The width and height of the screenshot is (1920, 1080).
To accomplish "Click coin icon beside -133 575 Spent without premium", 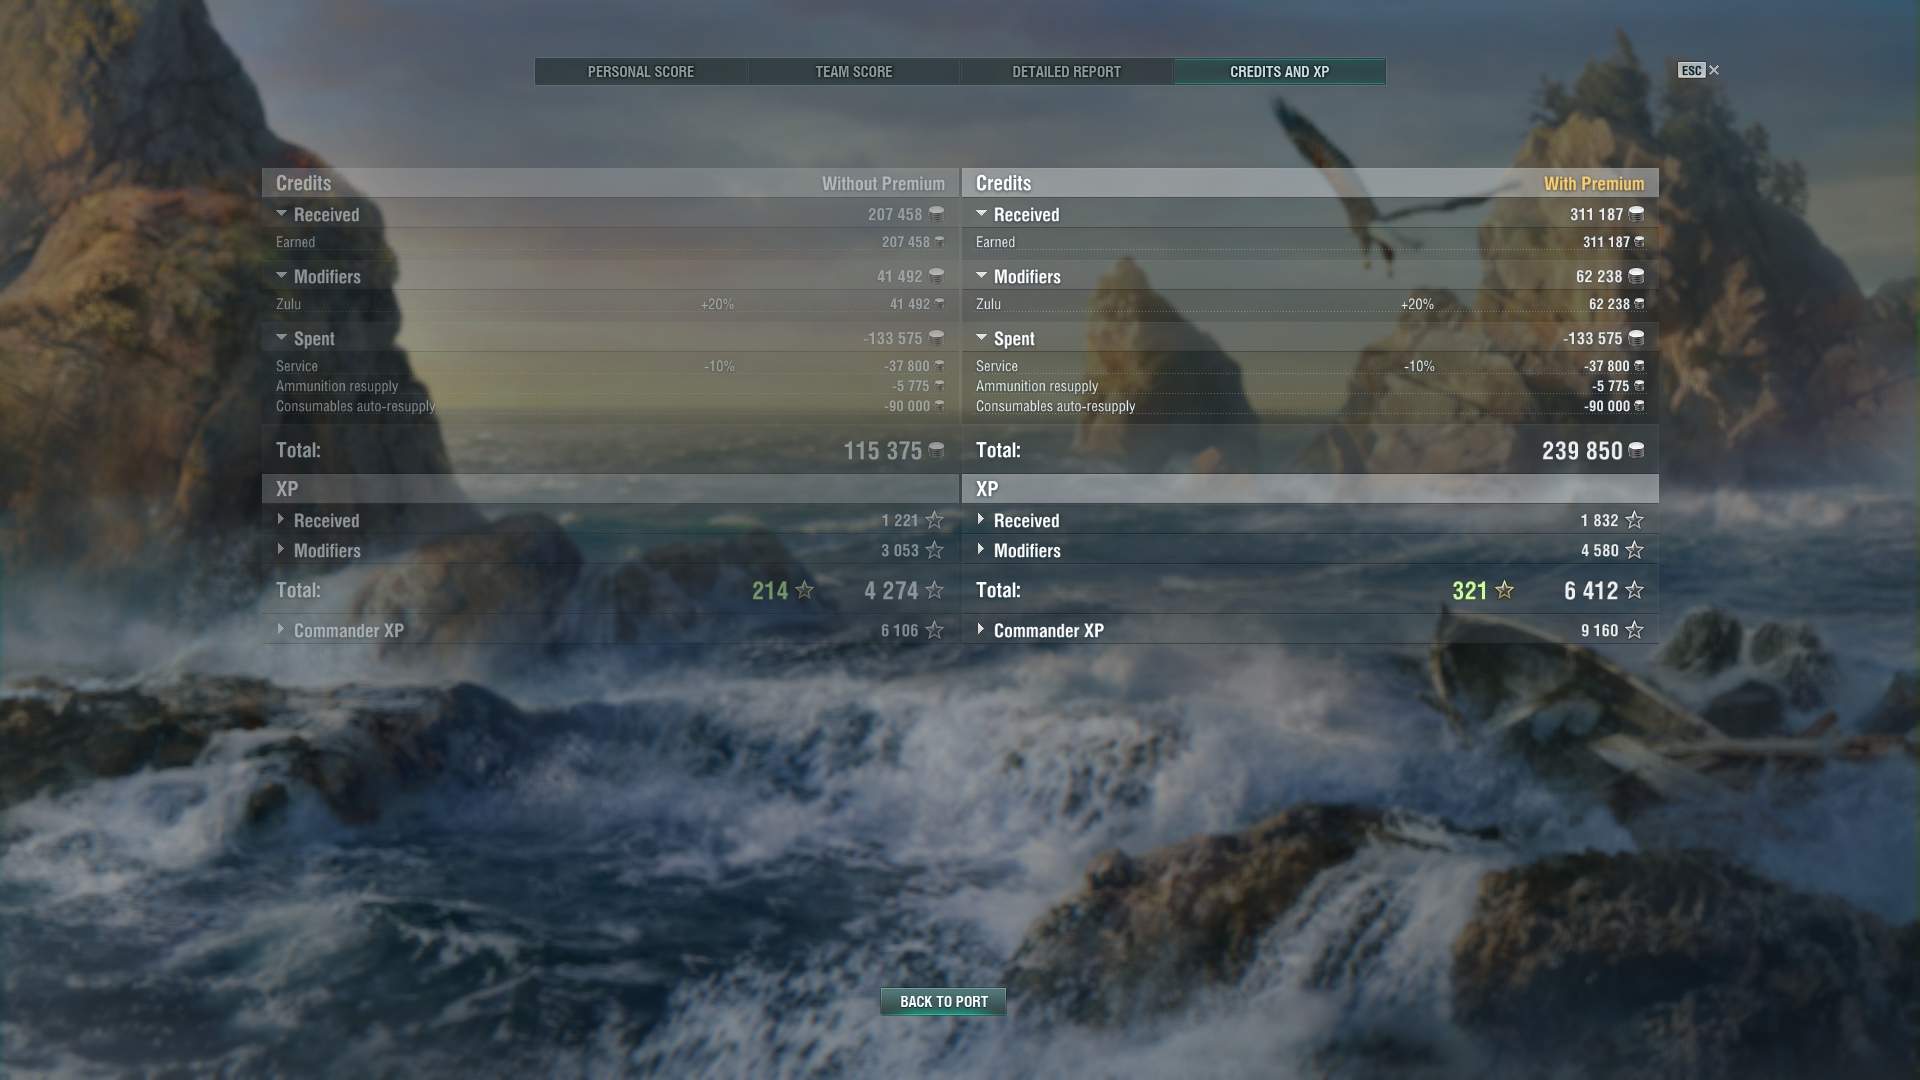I will (936, 338).
